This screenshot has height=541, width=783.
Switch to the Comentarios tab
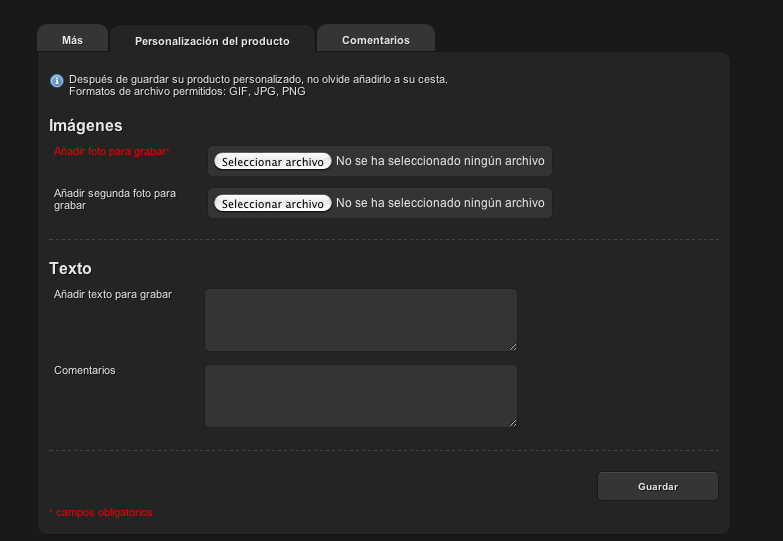(376, 40)
